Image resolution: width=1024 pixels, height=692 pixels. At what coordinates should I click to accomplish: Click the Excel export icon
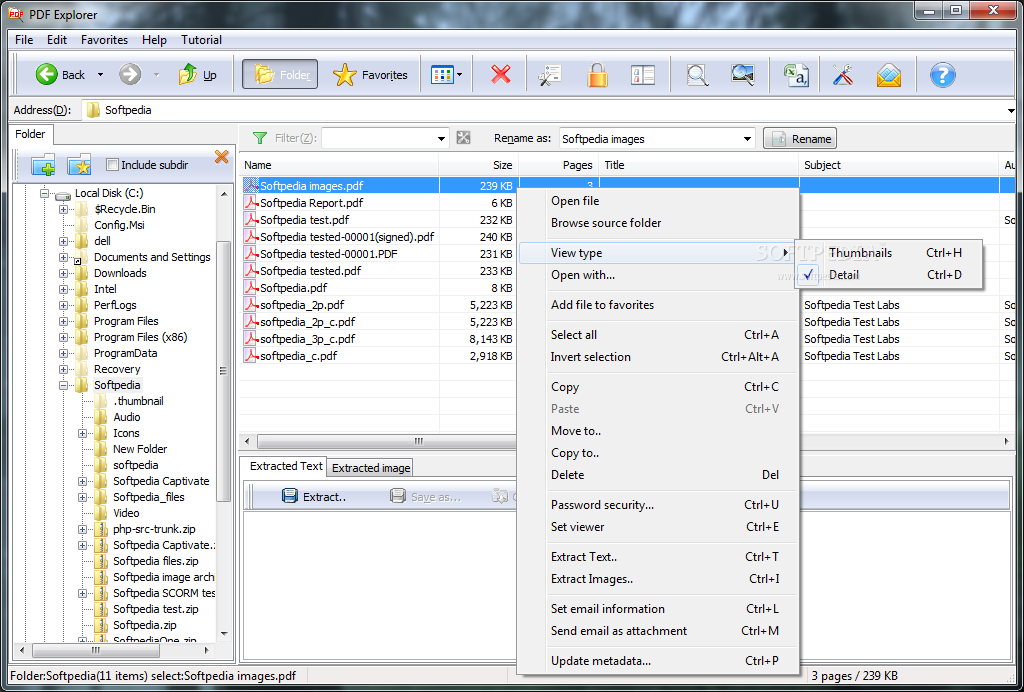(x=797, y=74)
